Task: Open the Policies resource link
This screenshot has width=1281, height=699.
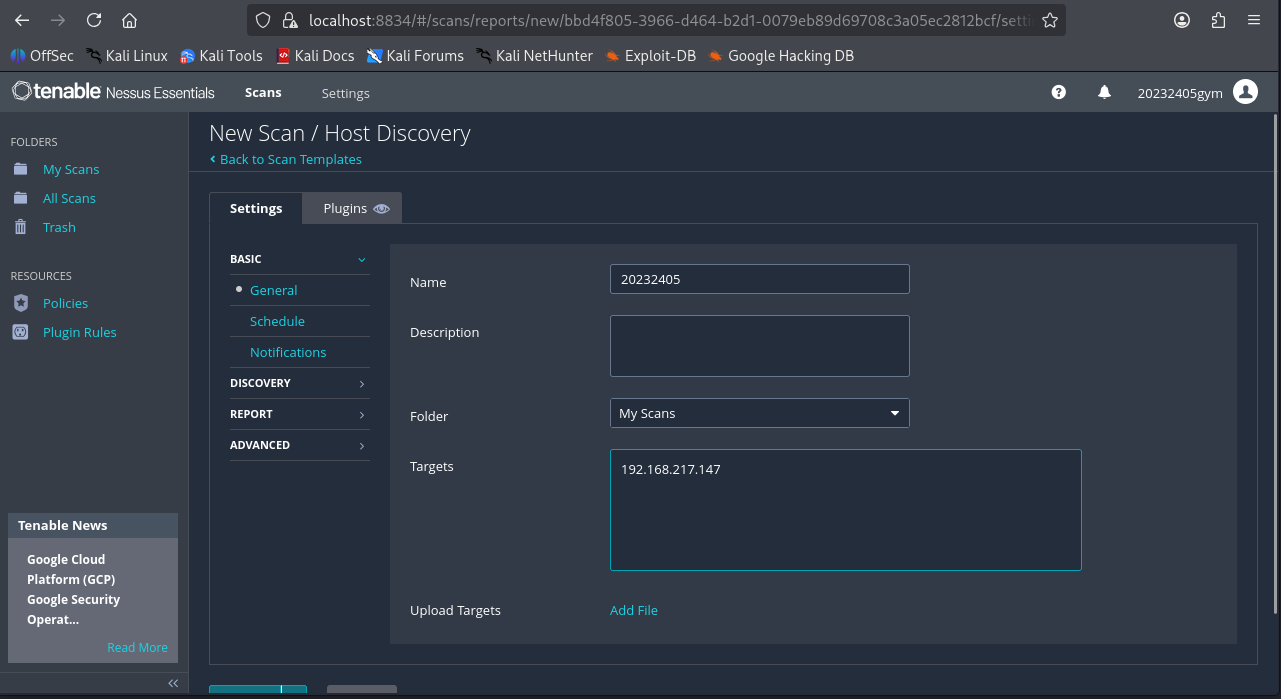Action: pyautogui.click(x=65, y=303)
